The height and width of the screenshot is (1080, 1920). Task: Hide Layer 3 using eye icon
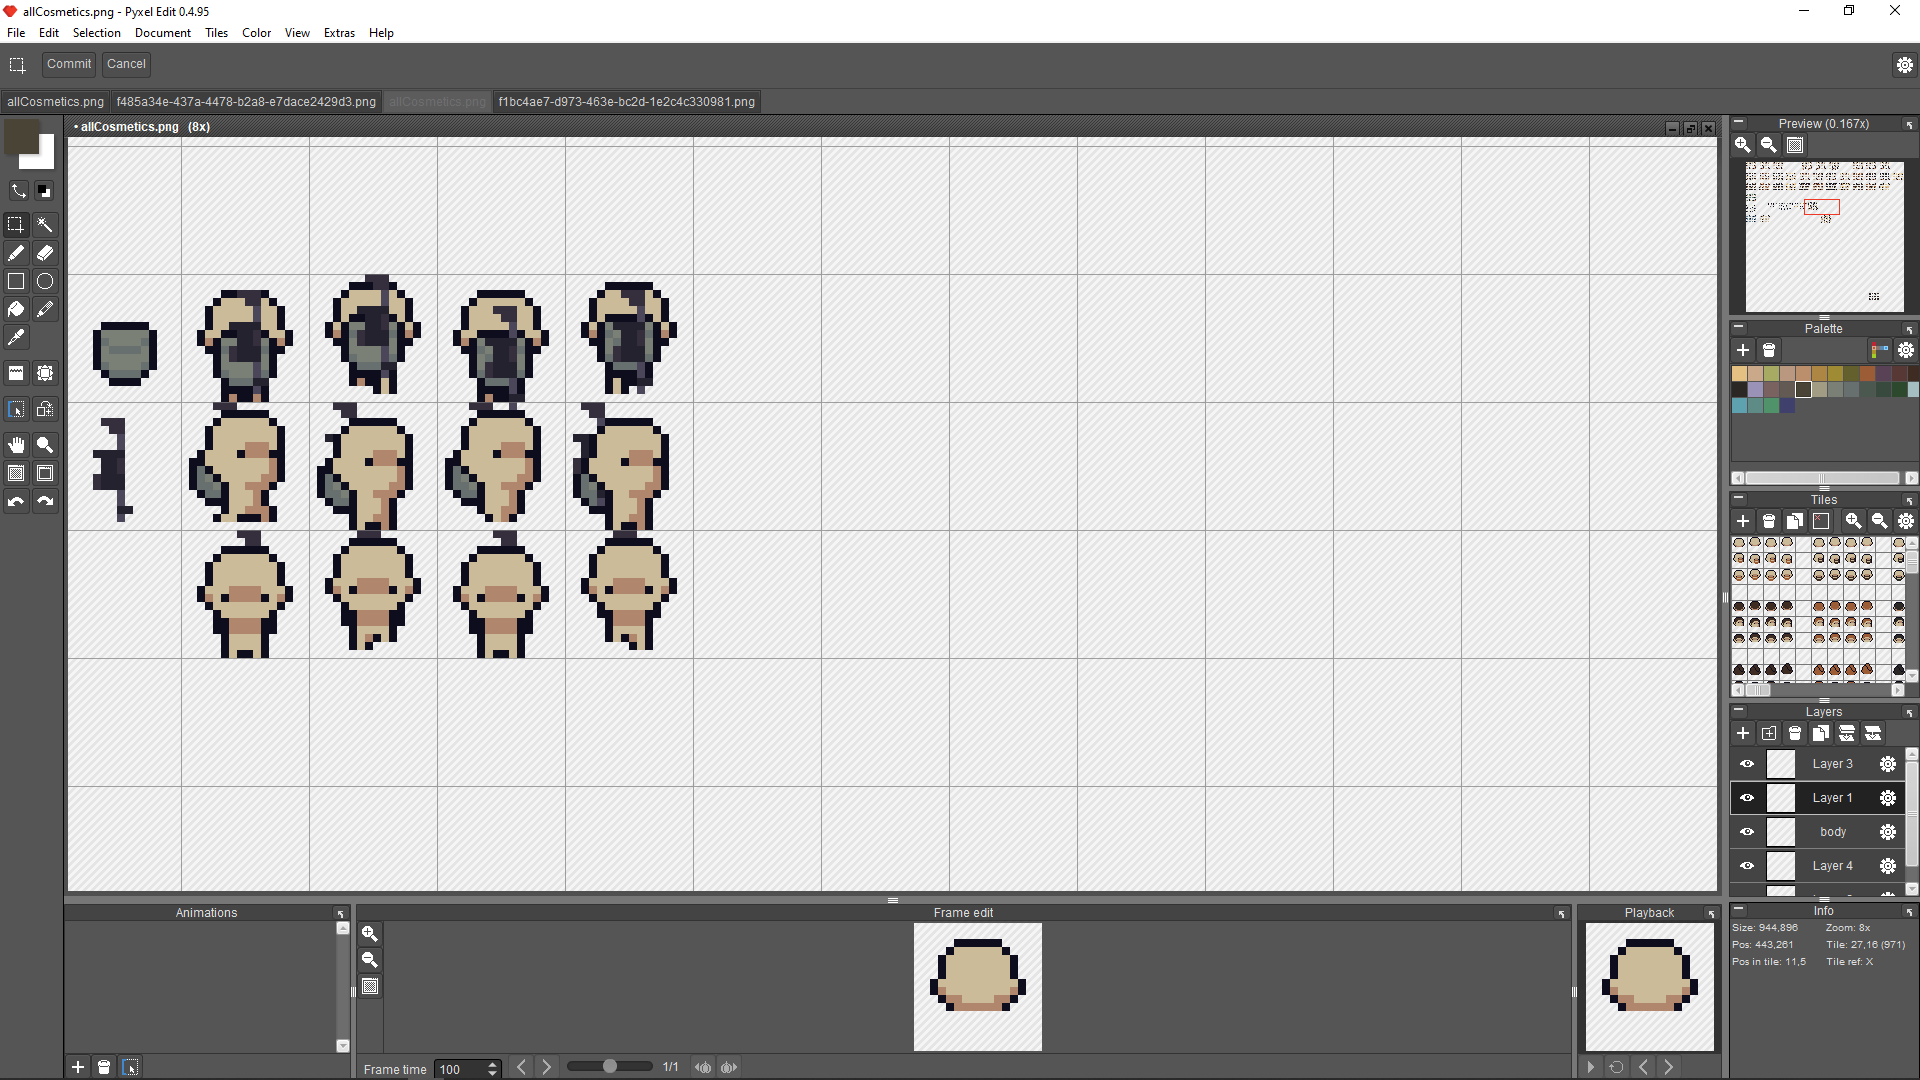point(1747,764)
